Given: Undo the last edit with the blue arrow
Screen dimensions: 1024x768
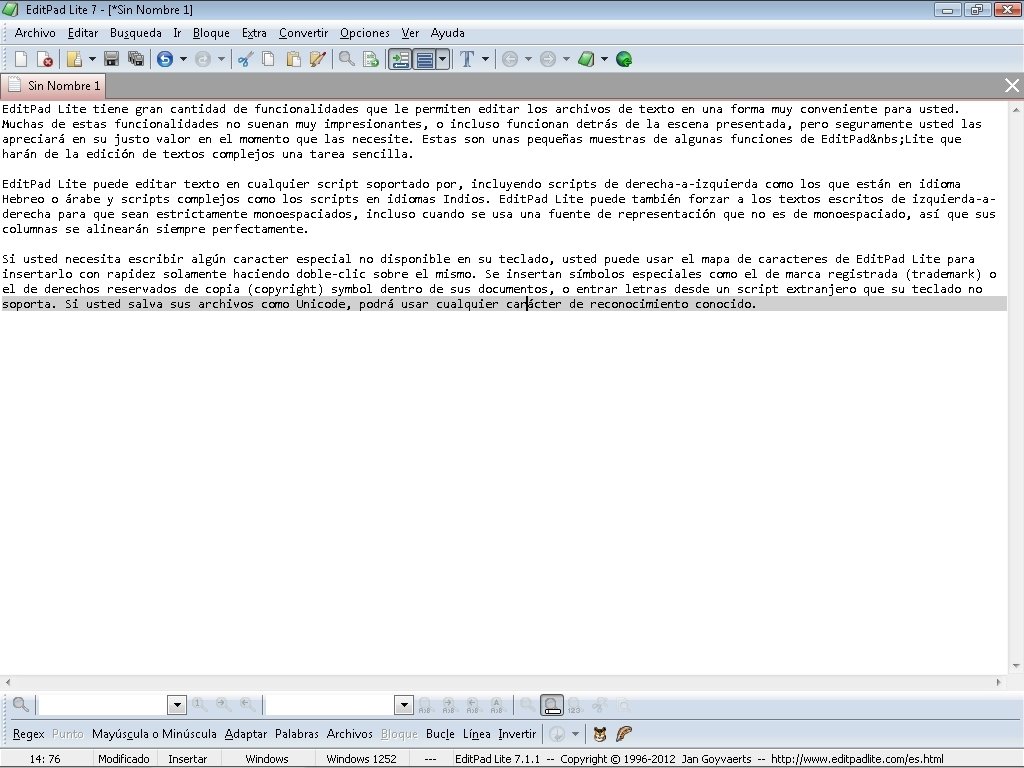Looking at the screenshot, I should point(165,59).
